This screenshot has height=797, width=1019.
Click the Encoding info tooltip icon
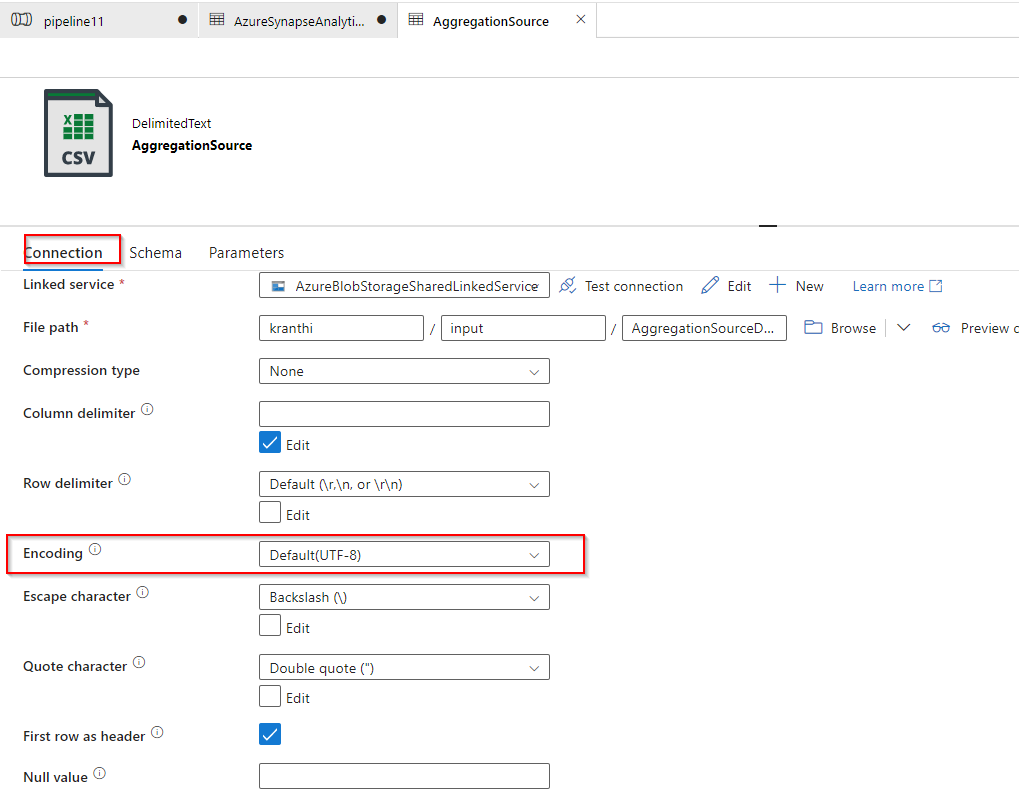(x=95, y=548)
